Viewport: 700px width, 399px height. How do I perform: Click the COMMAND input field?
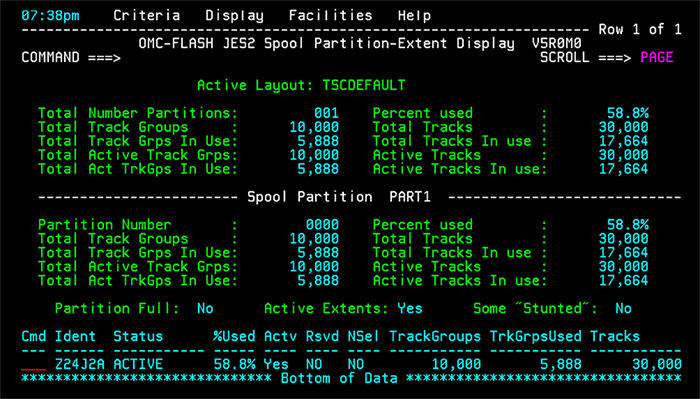pos(328,58)
